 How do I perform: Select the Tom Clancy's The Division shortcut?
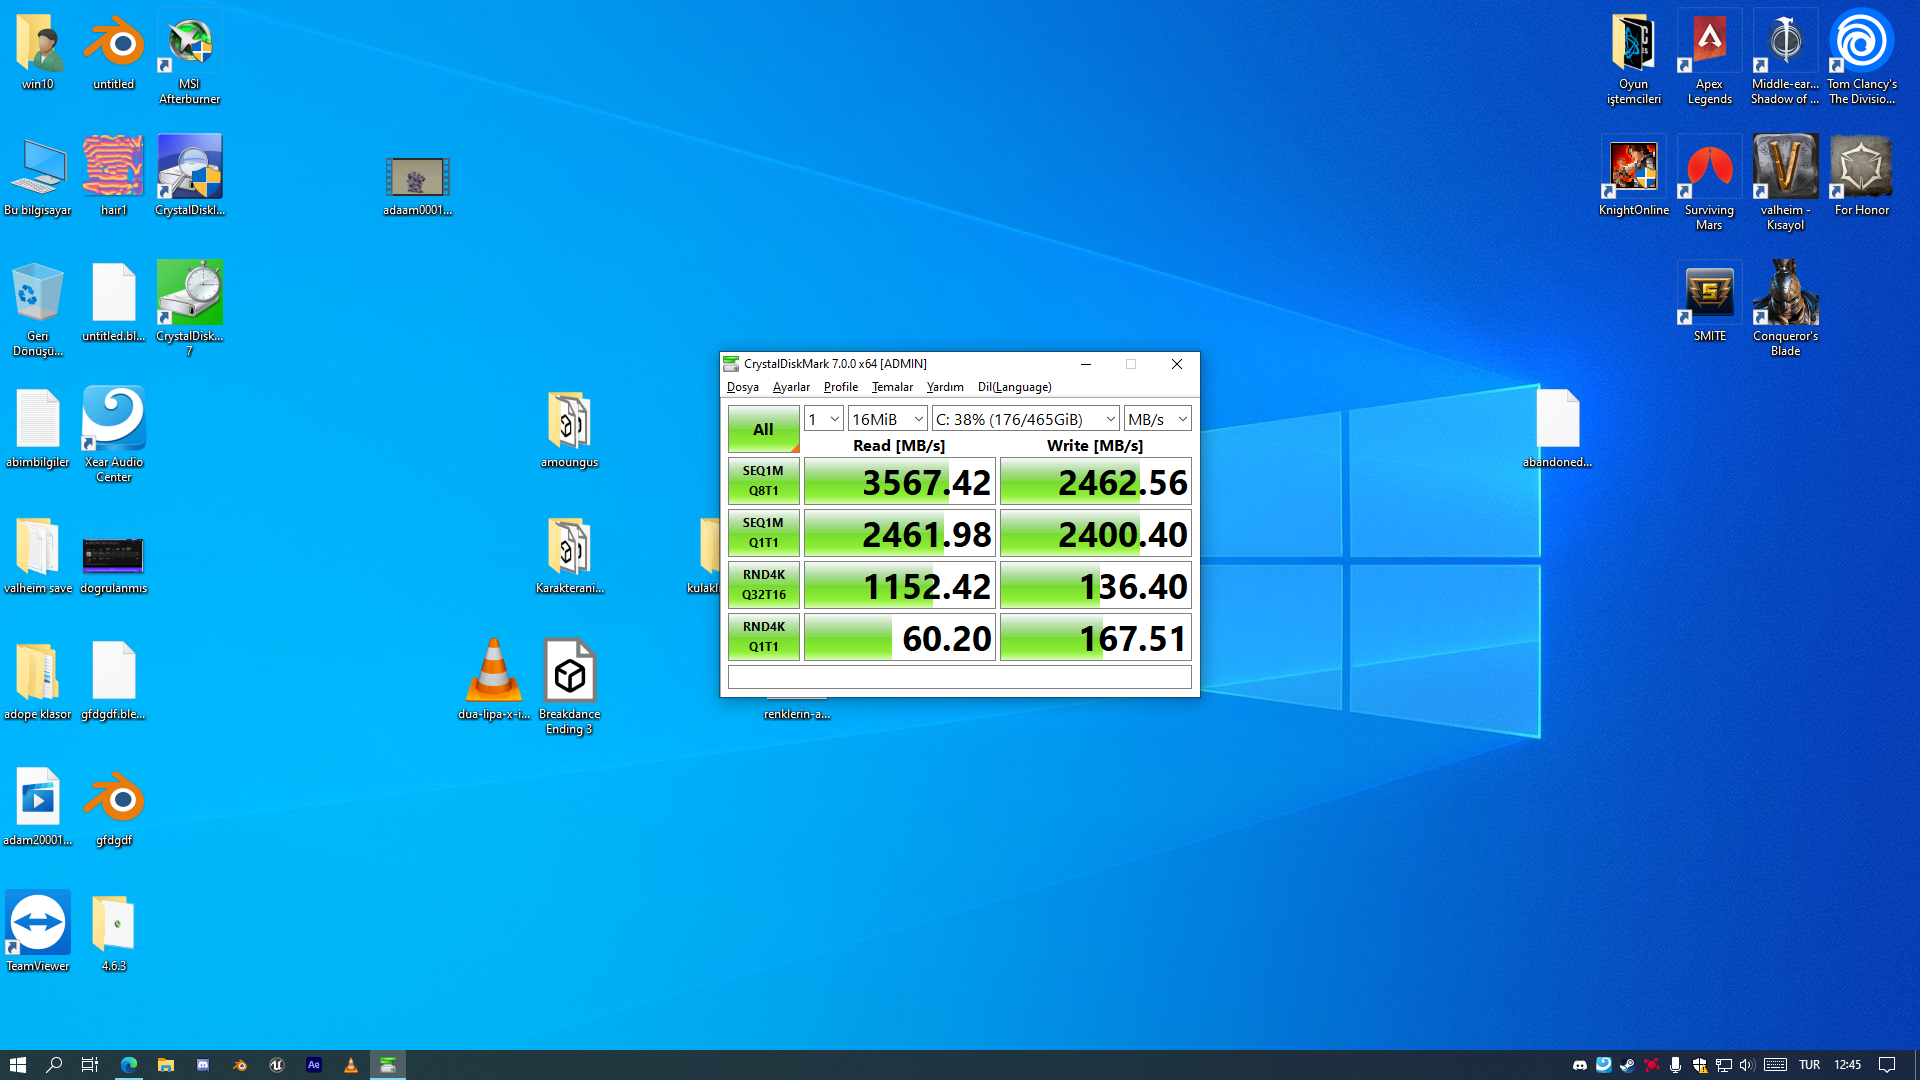pyautogui.click(x=1862, y=58)
